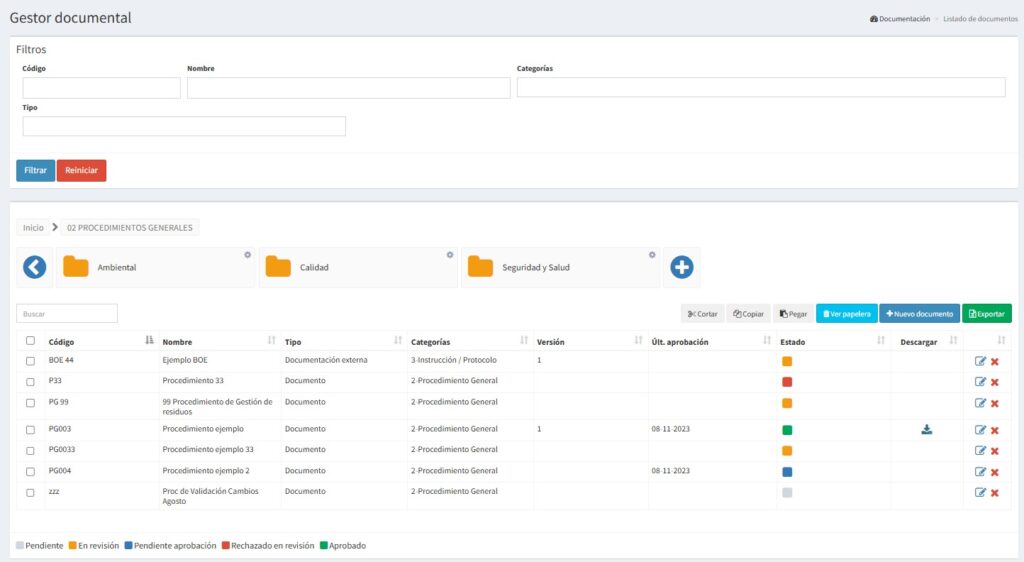The width and height of the screenshot is (1024, 562).
Task: Open settings gear of Ambiental folder
Action: tap(248, 255)
